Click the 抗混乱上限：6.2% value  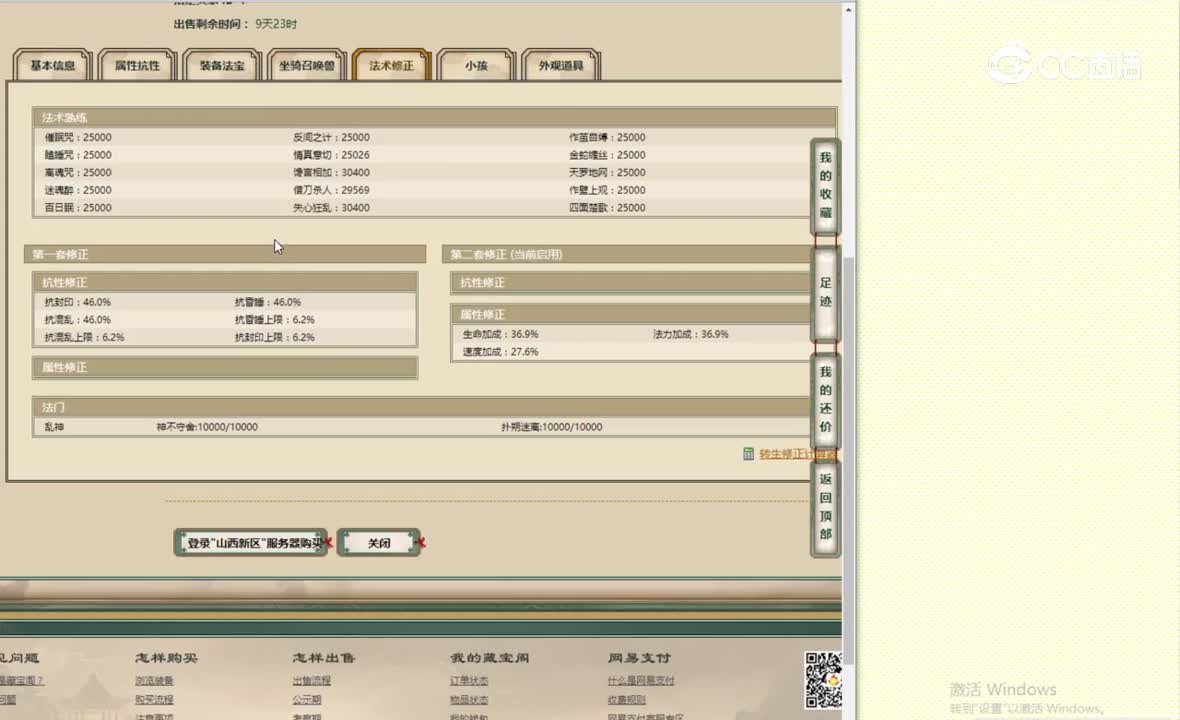click(x=84, y=337)
